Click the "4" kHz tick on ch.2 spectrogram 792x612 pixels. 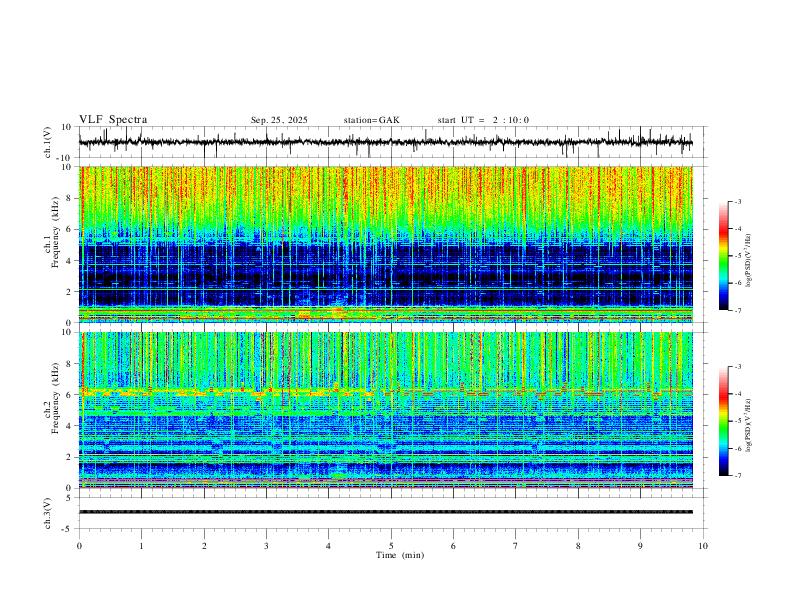(x=70, y=426)
